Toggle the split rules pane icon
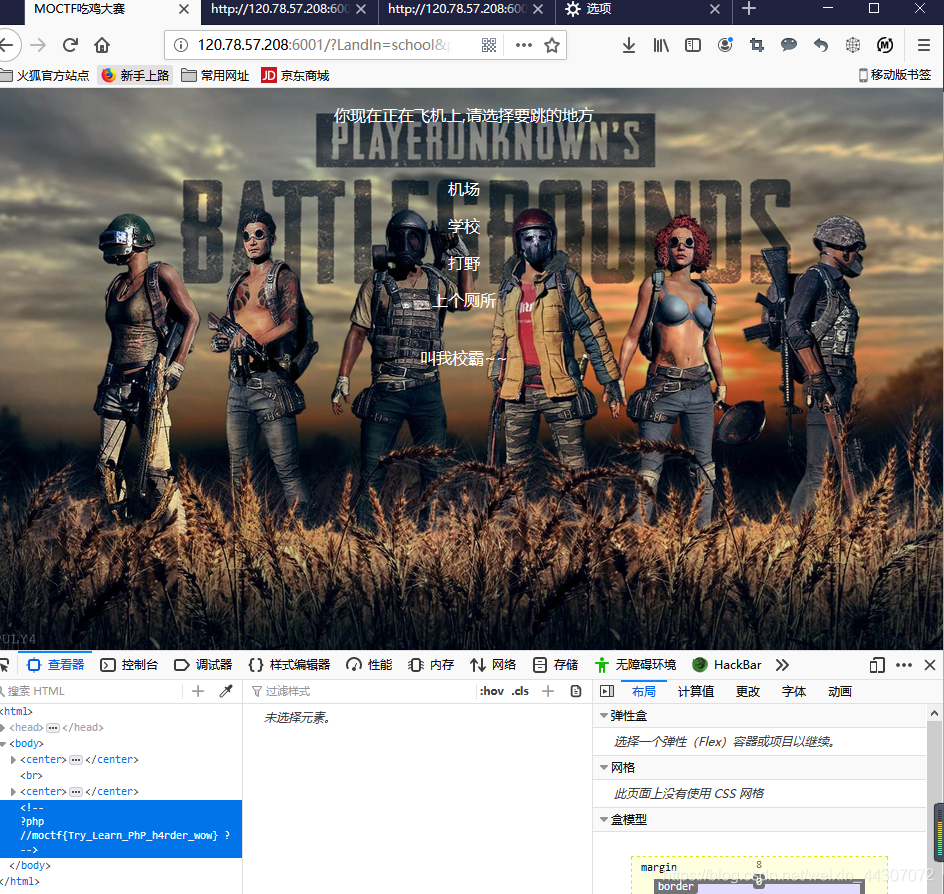This screenshot has width=944, height=894. [607, 691]
